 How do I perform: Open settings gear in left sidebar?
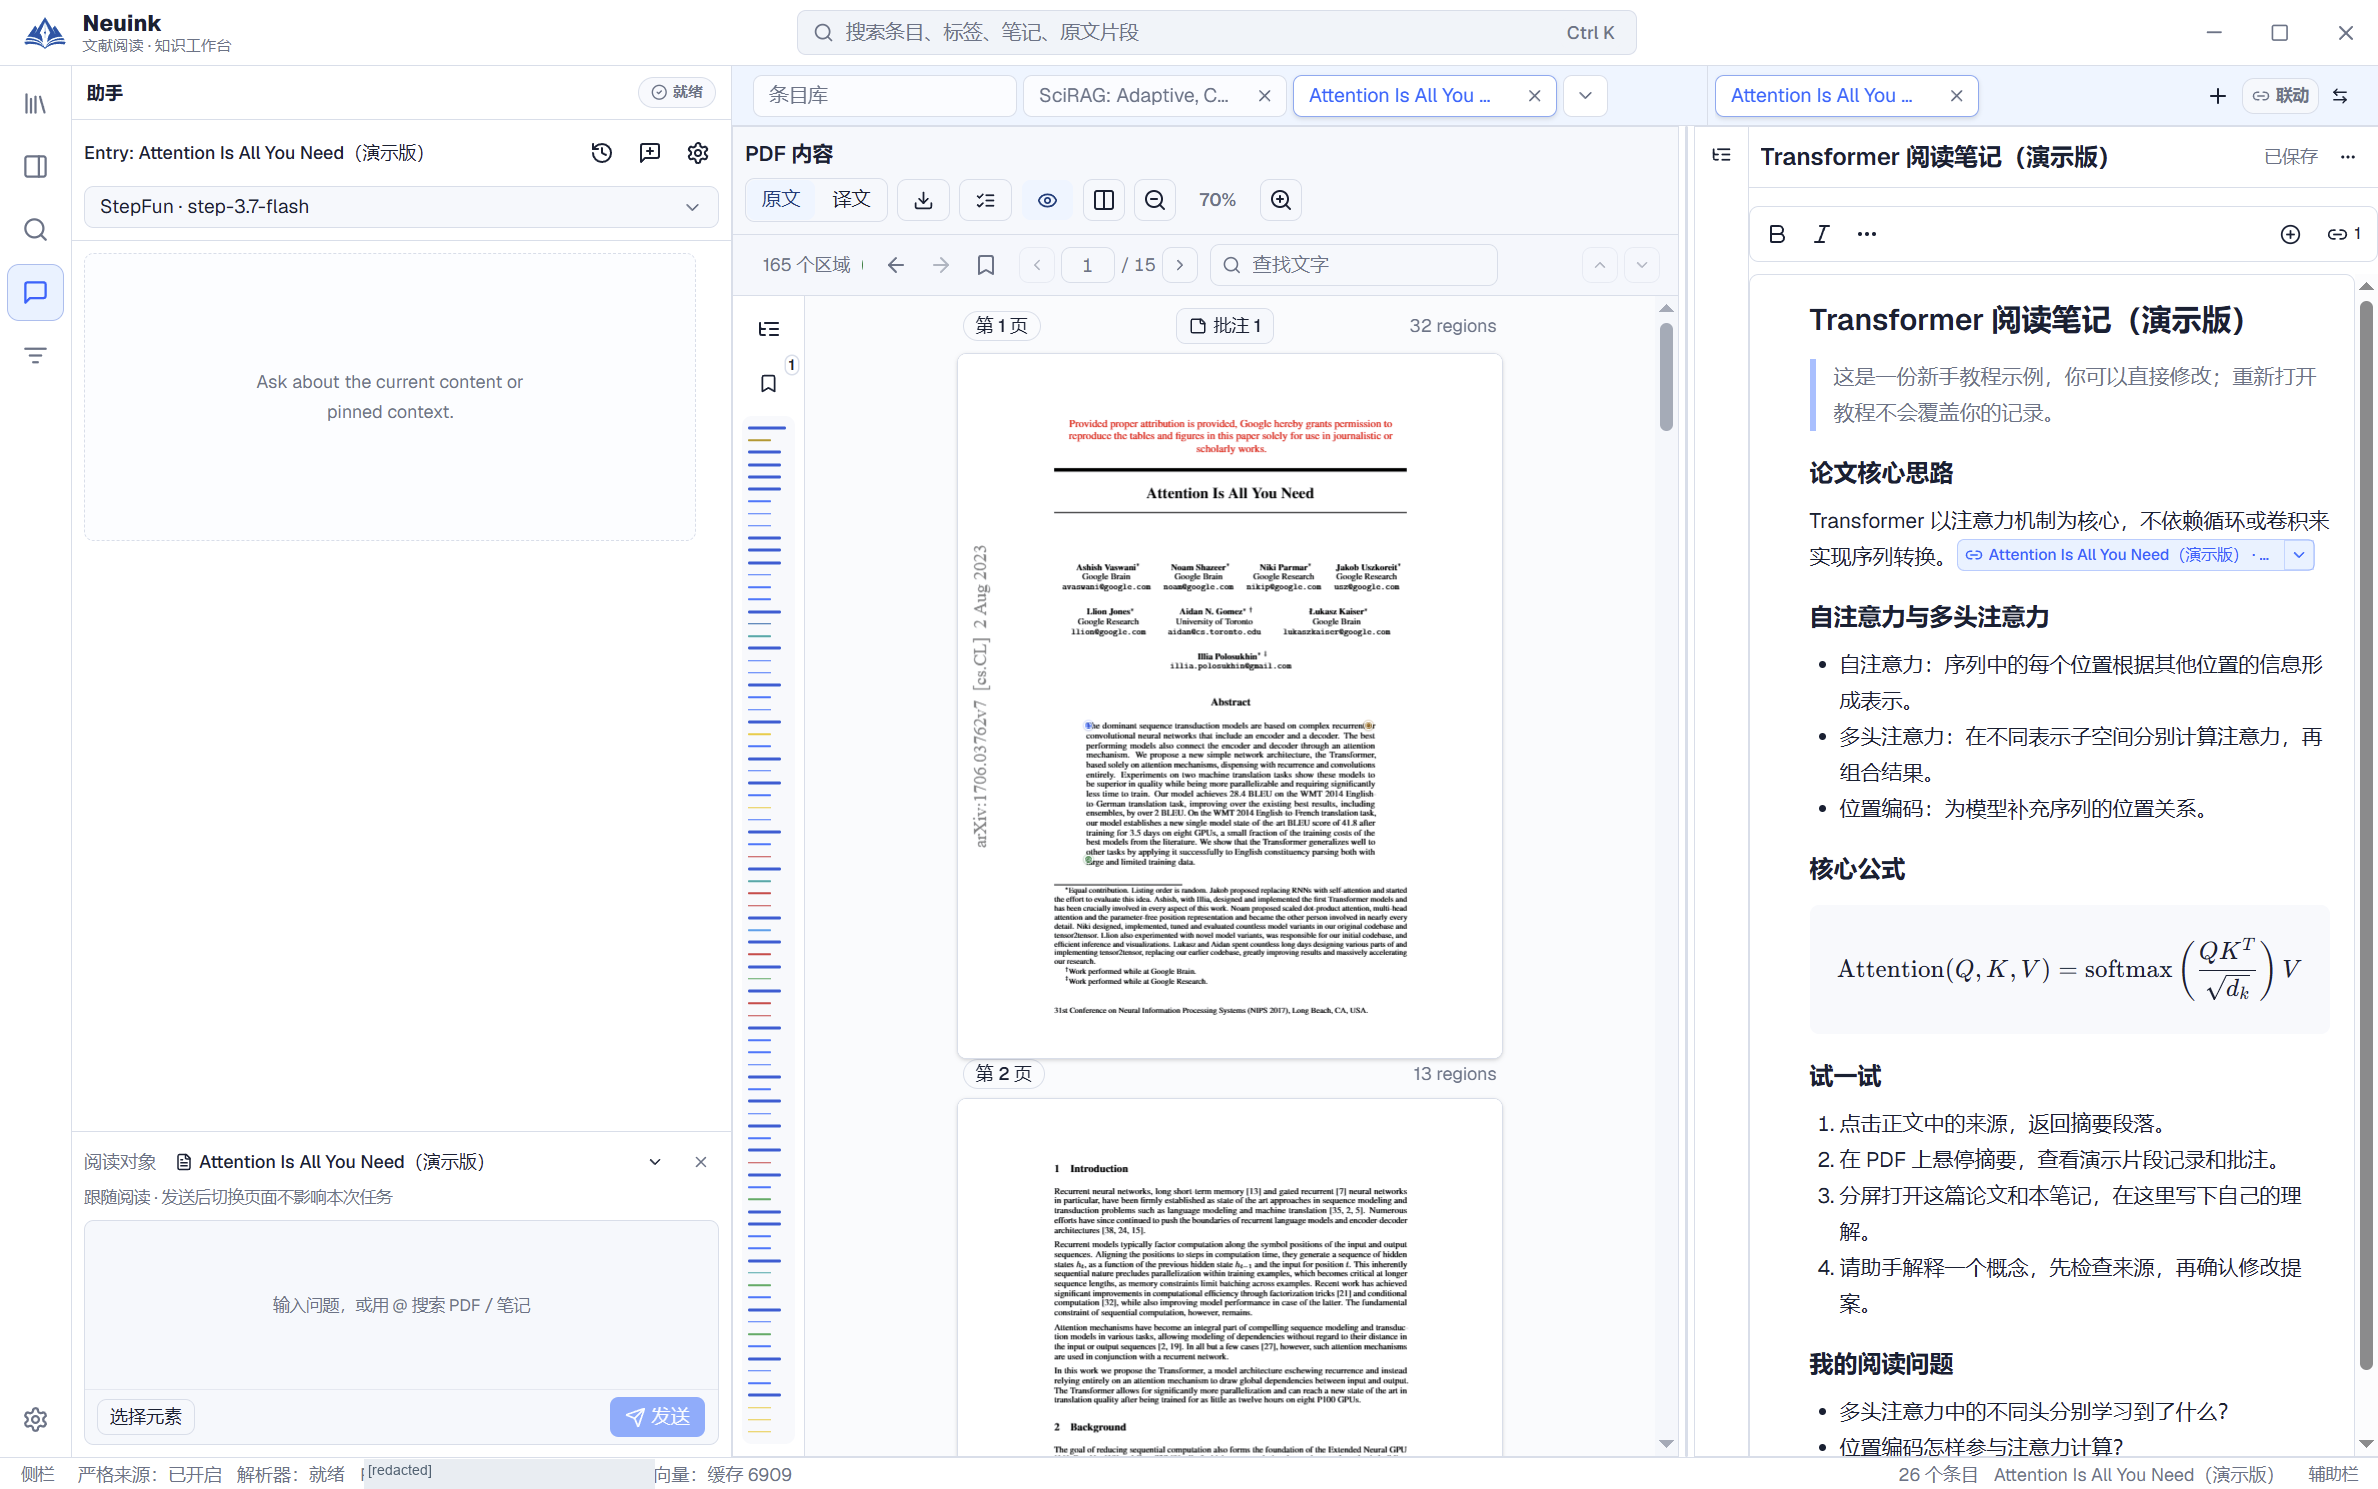coord(35,1419)
